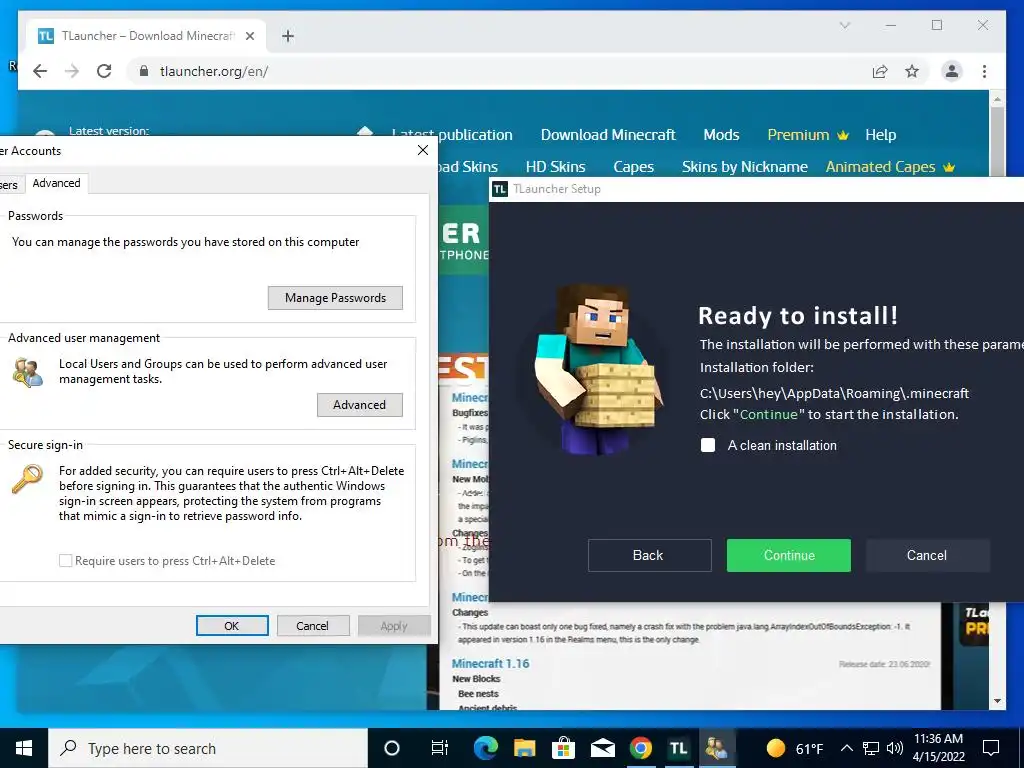
Task: Click the Local Users and Groups icon
Action: (x=27, y=372)
